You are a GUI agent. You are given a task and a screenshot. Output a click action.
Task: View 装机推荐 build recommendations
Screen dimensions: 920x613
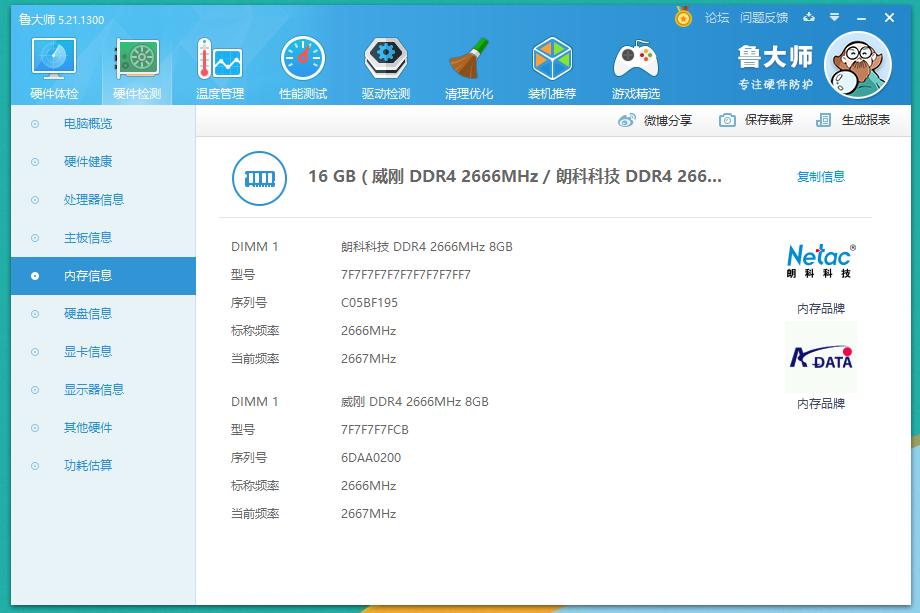tap(552, 63)
